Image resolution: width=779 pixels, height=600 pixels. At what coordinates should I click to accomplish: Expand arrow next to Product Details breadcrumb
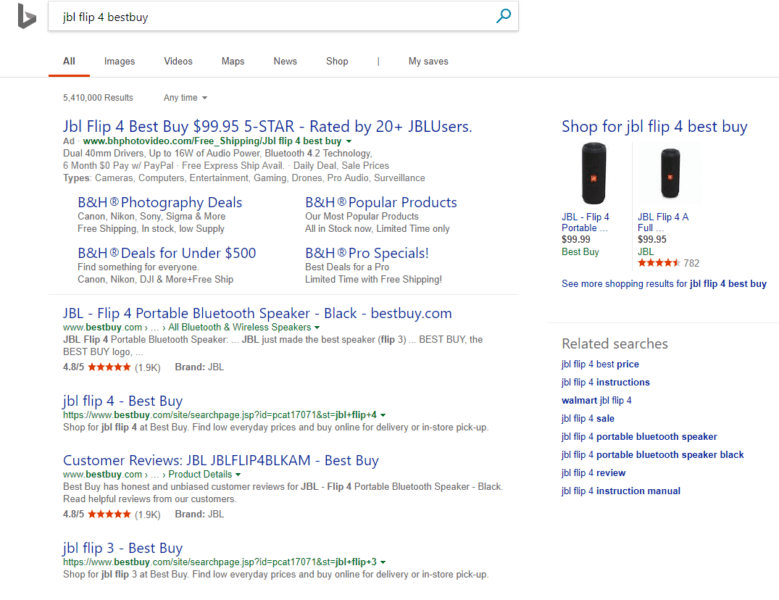coord(237,474)
